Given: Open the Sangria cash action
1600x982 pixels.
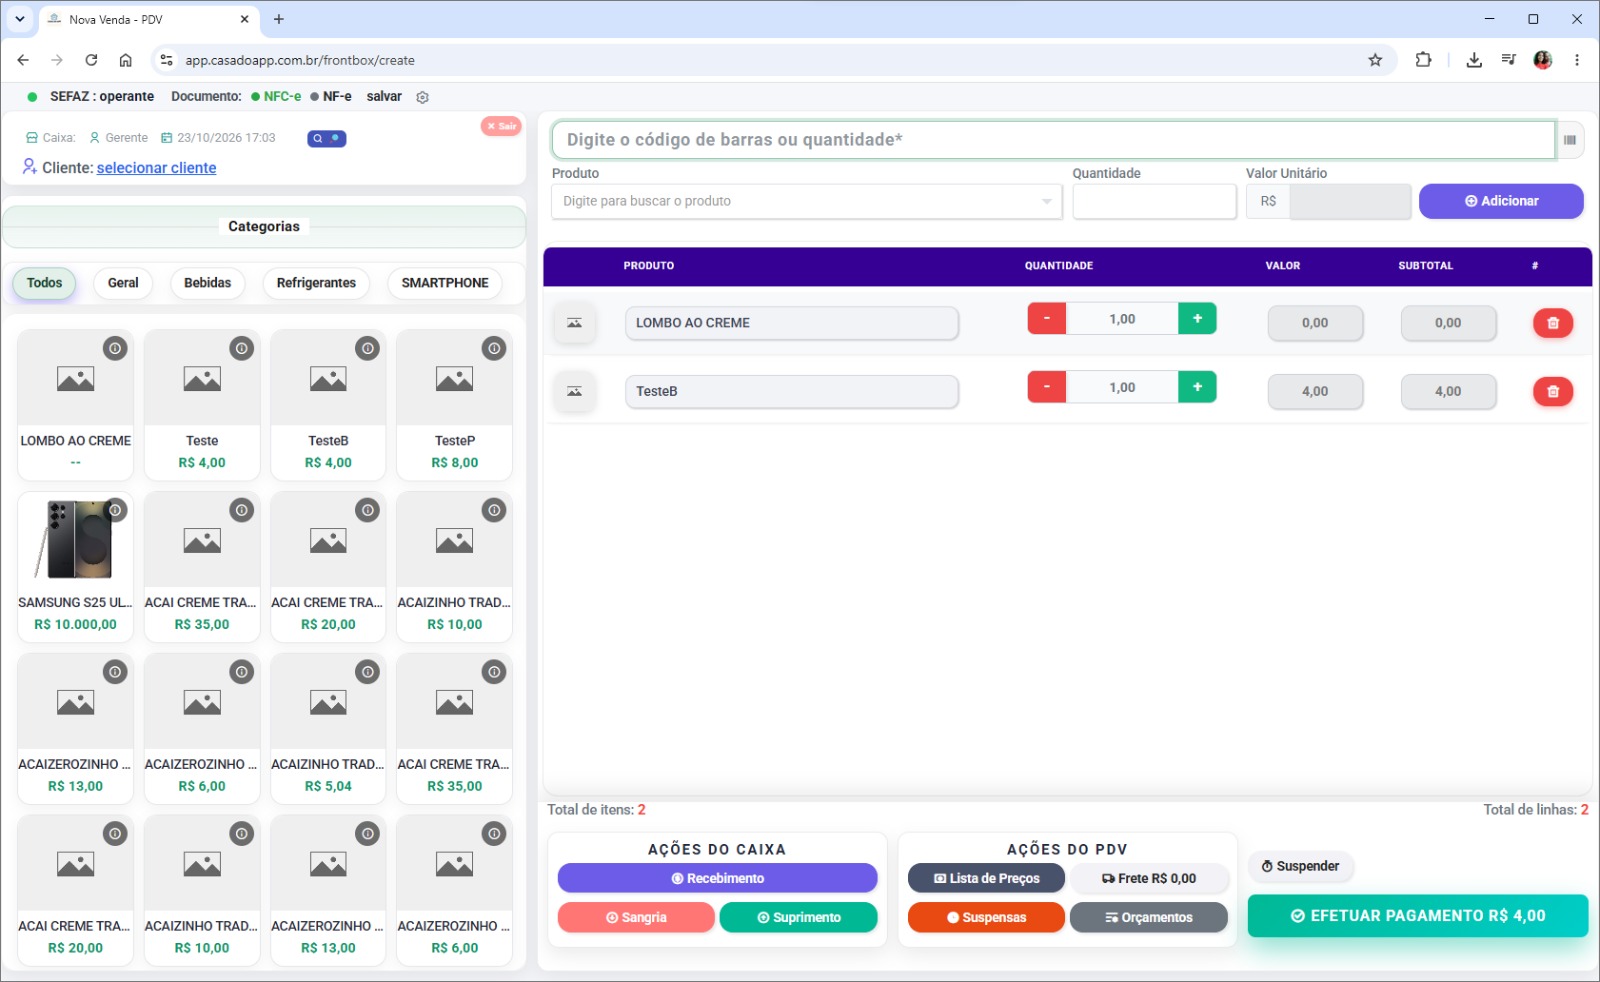Looking at the screenshot, I should tap(636, 917).
